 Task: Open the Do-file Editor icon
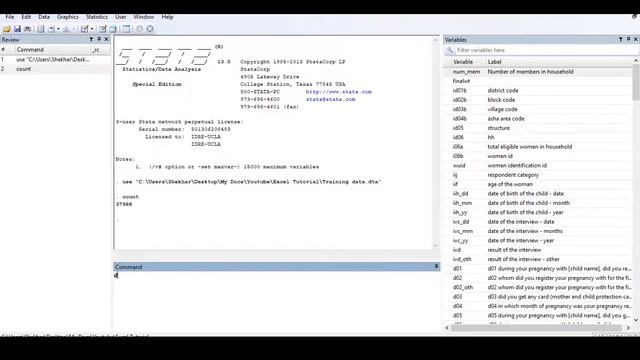(84, 29)
